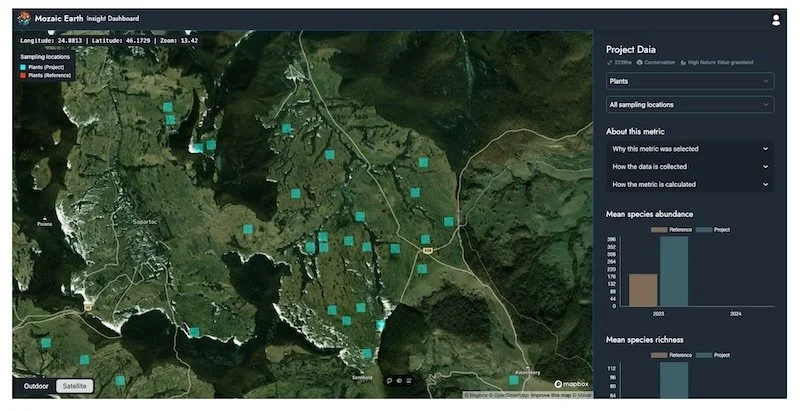Switch the basemap to Outdoor
The width and height of the screenshot is (800, 411).
coord(36,386)
